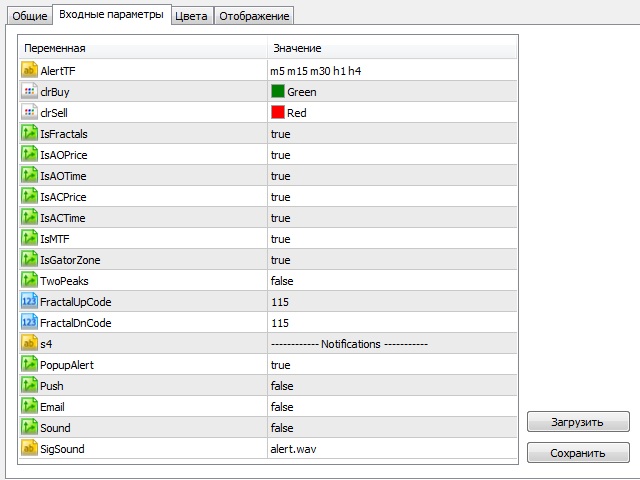Click the Green color swatch for clrBuy

coord(278,91)
